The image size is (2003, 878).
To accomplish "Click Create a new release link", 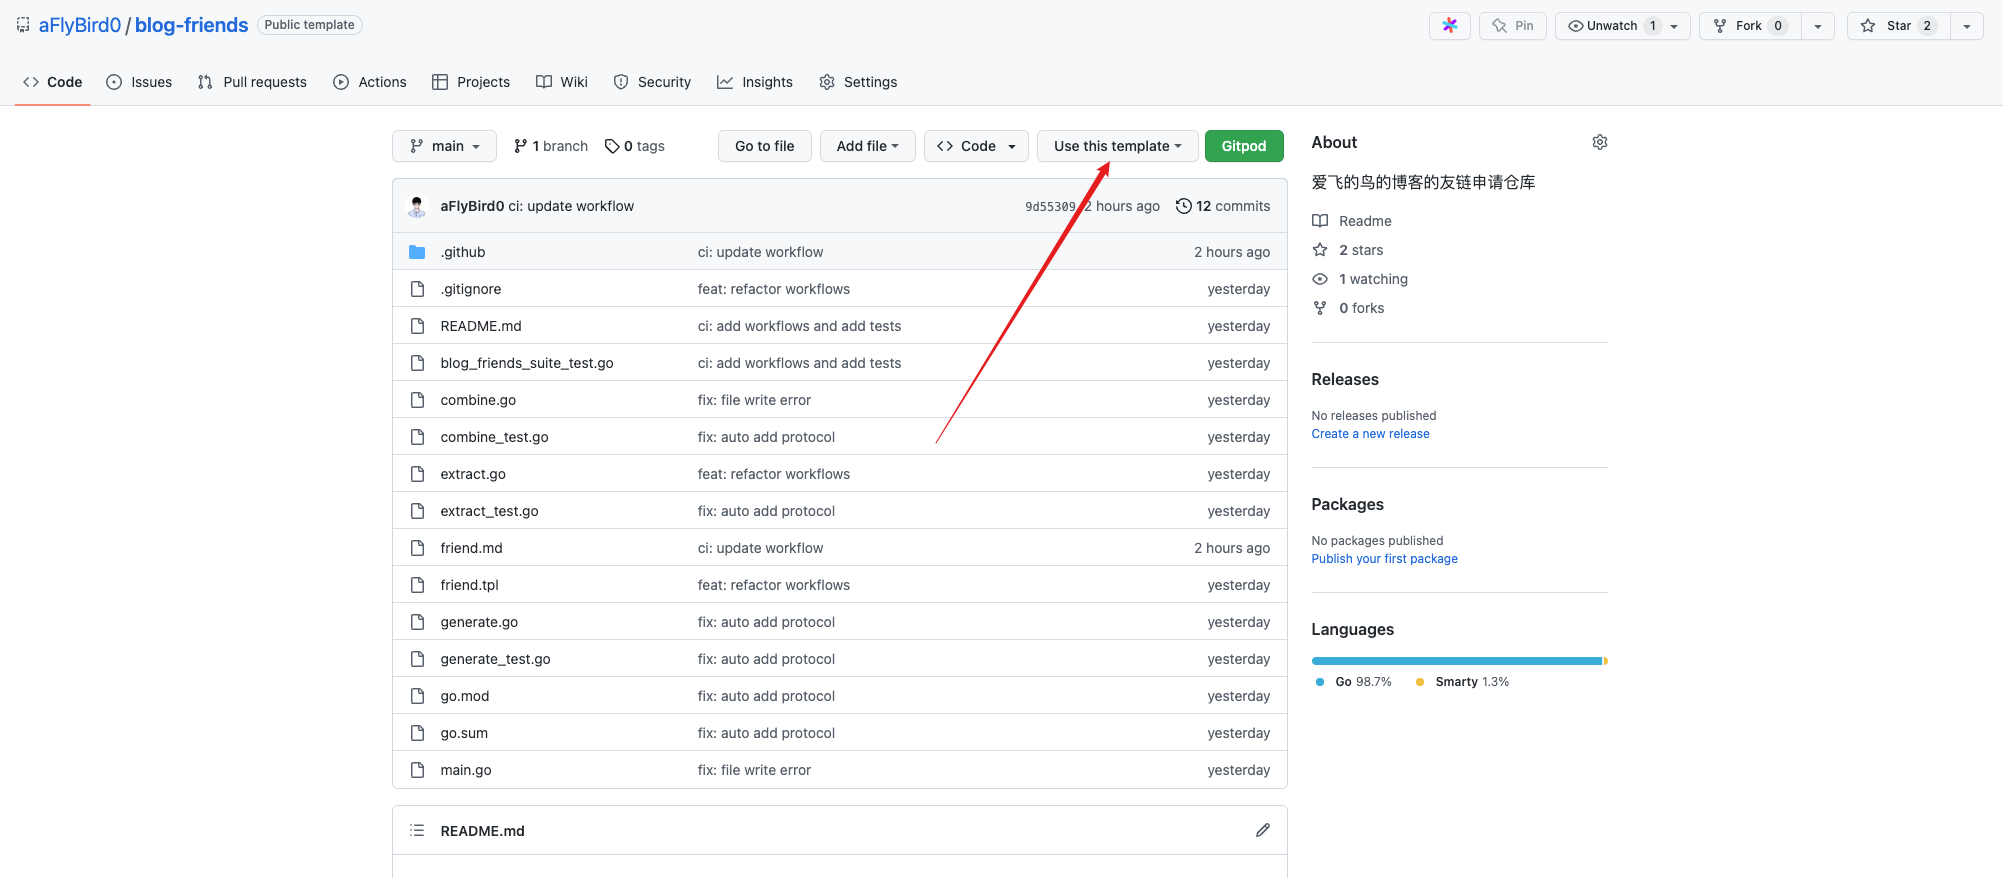I will 1370,434.
